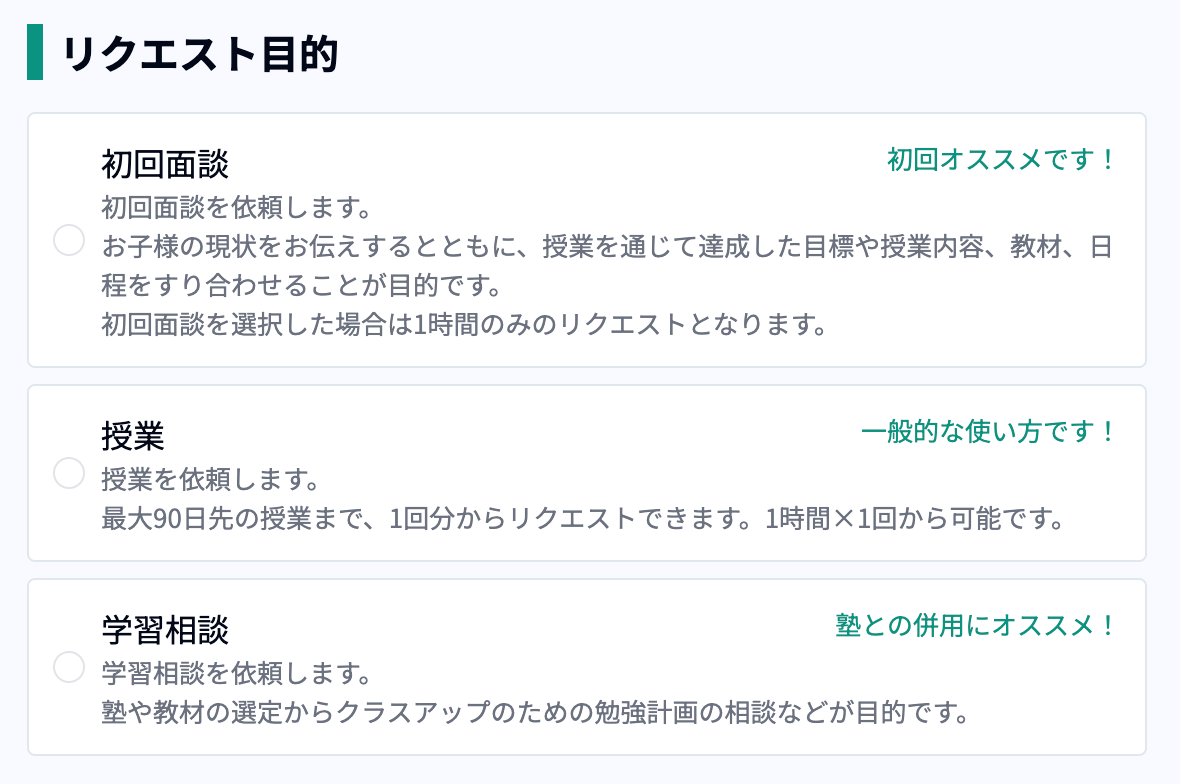The height and width of the screenshot is (784, 1180).
Task: Click the 1時間のみのリクエスト note line
Action: 465,325
